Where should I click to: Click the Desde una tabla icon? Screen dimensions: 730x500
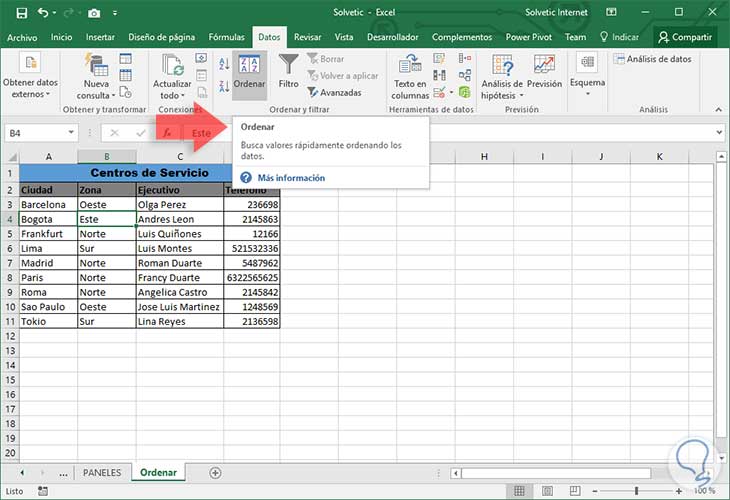point(126,75)
